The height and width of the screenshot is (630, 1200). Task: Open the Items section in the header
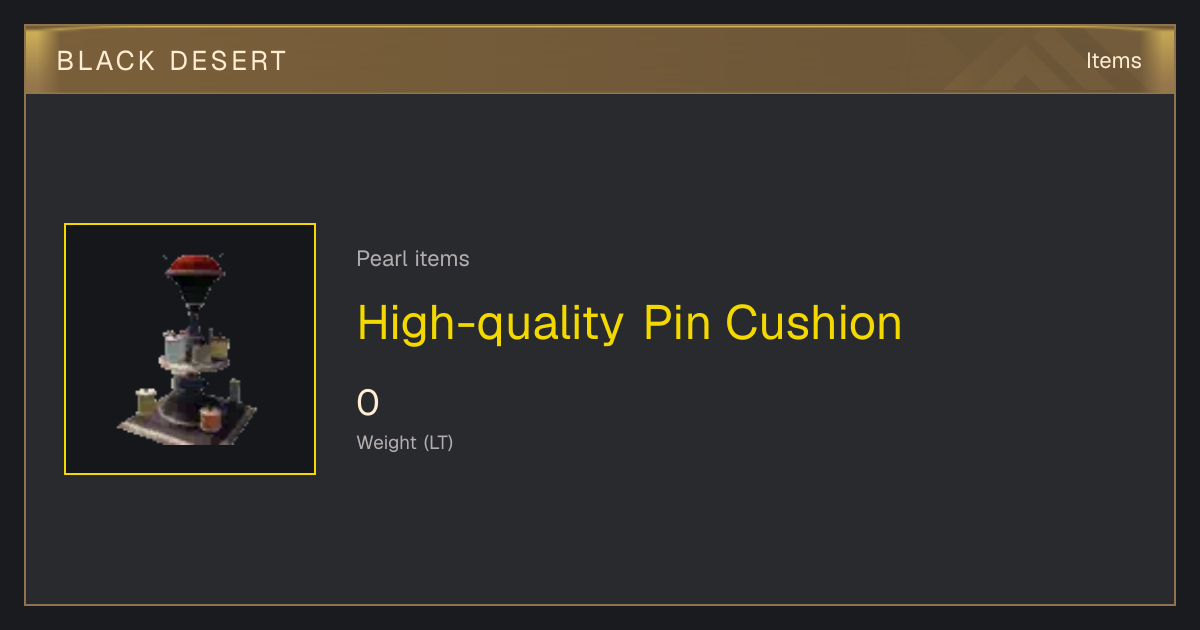click(x=1113, y=61)
